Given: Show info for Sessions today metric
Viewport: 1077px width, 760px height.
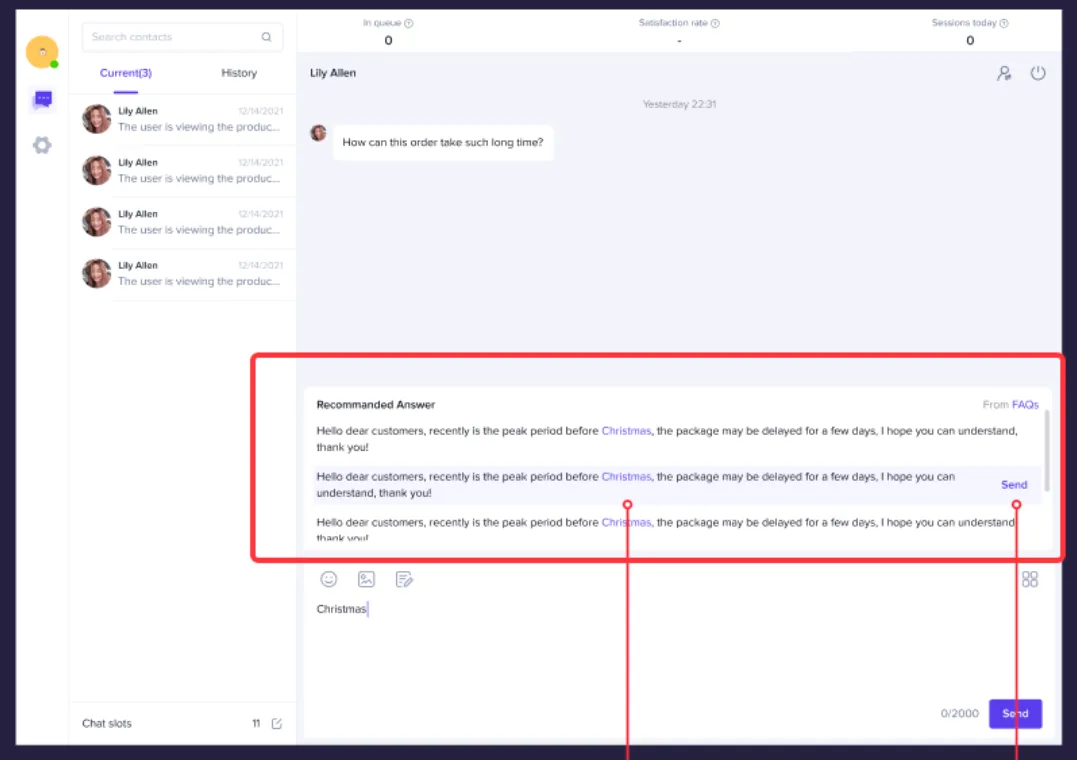Looking at the screenshot, I should coord(1004,23).
